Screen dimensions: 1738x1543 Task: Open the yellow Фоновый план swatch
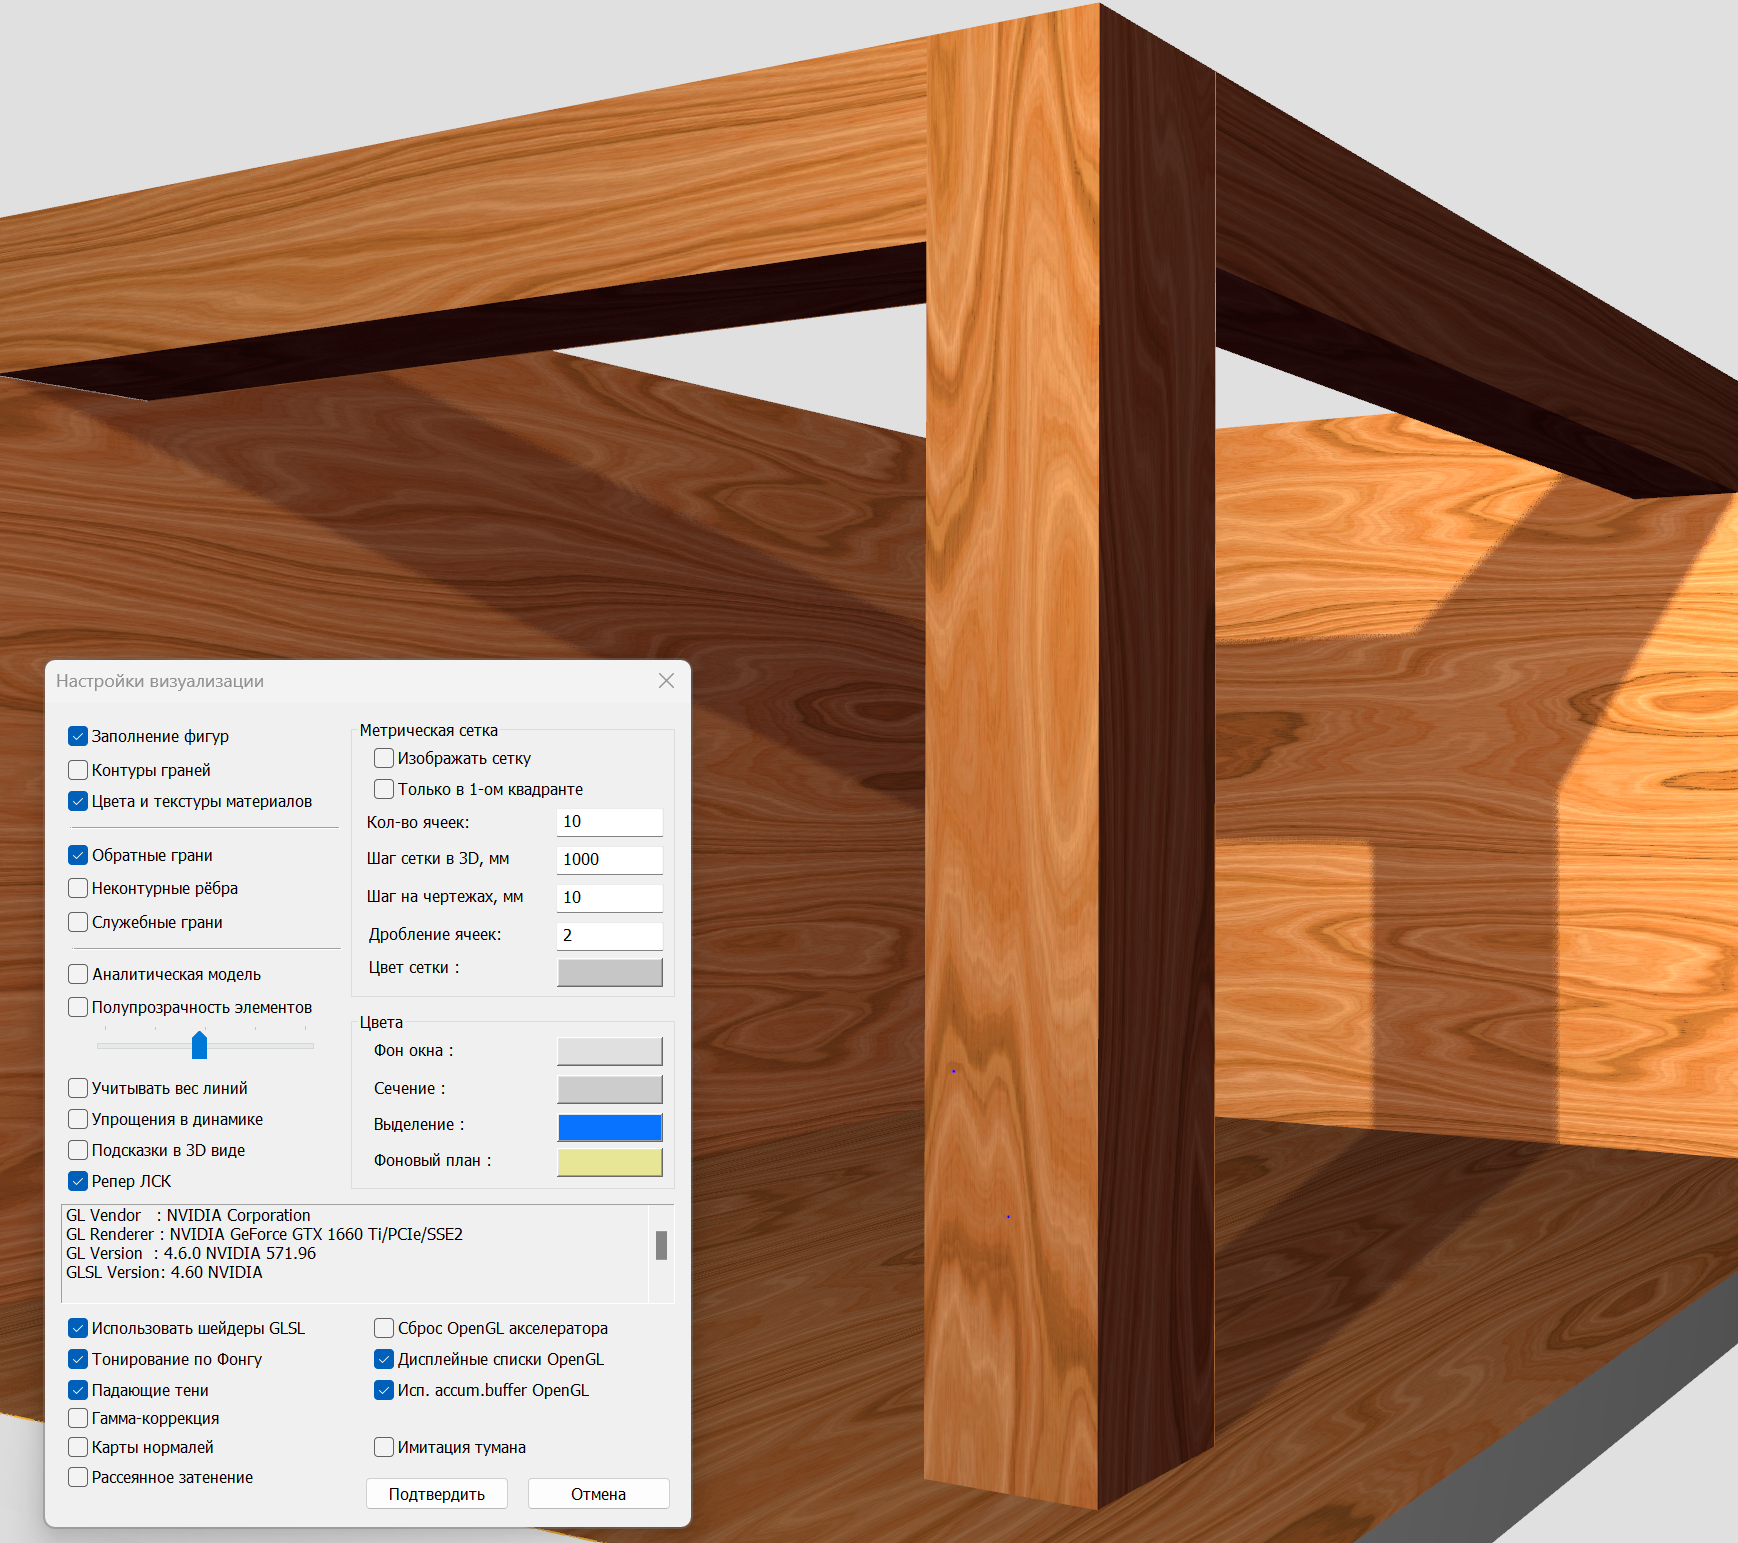609,1162
